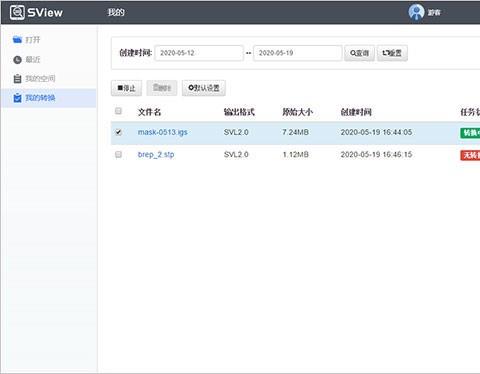The image size is (480, 374).
Task: Open the mask-0513.igs file link
Action: [163, 132]
